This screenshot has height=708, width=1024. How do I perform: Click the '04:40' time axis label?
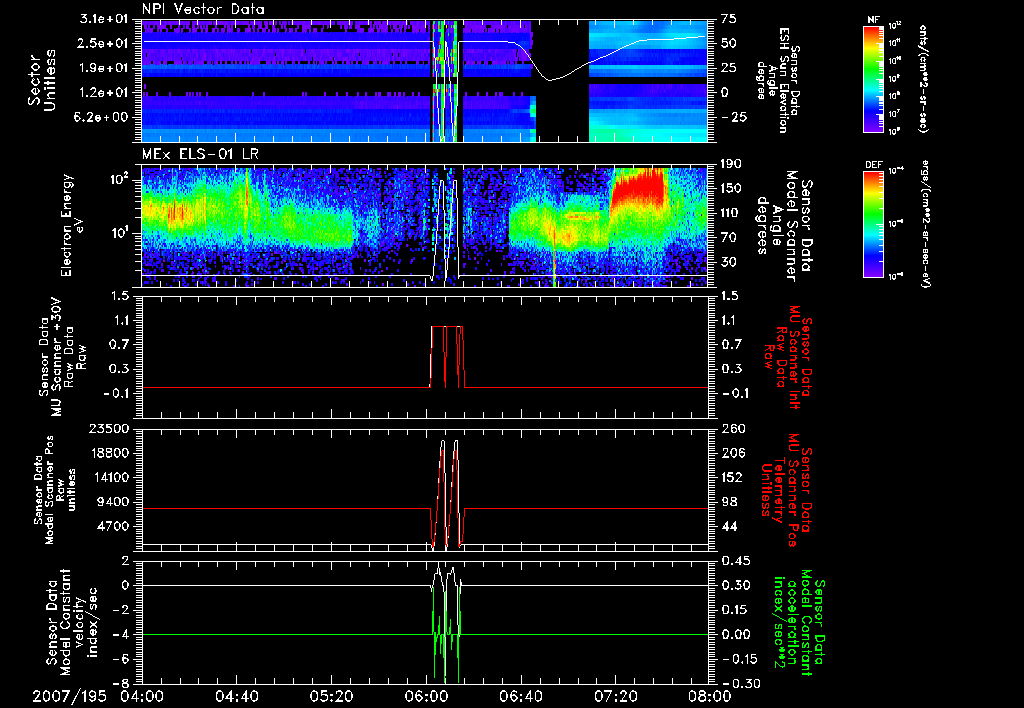[x=237, y=697]
